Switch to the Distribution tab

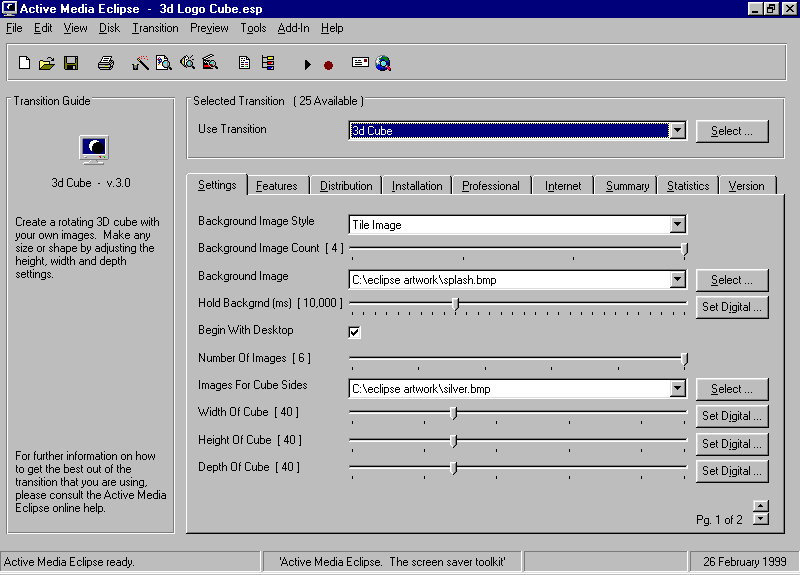pyautogui.click(x=346, y=186)
